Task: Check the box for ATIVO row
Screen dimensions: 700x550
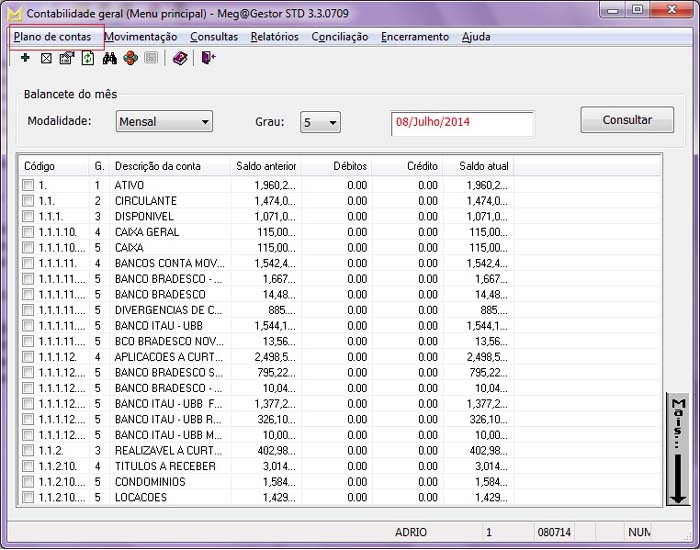Action: 28,185
